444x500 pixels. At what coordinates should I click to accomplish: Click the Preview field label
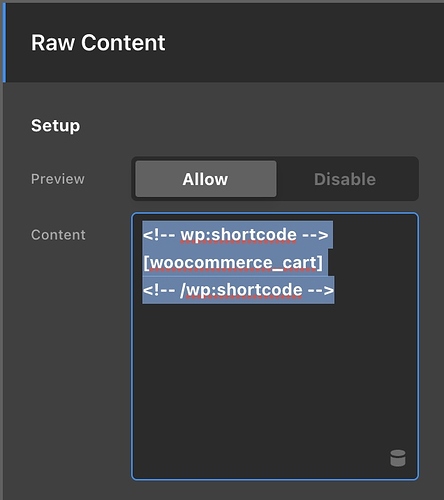[x=58, y=179]
